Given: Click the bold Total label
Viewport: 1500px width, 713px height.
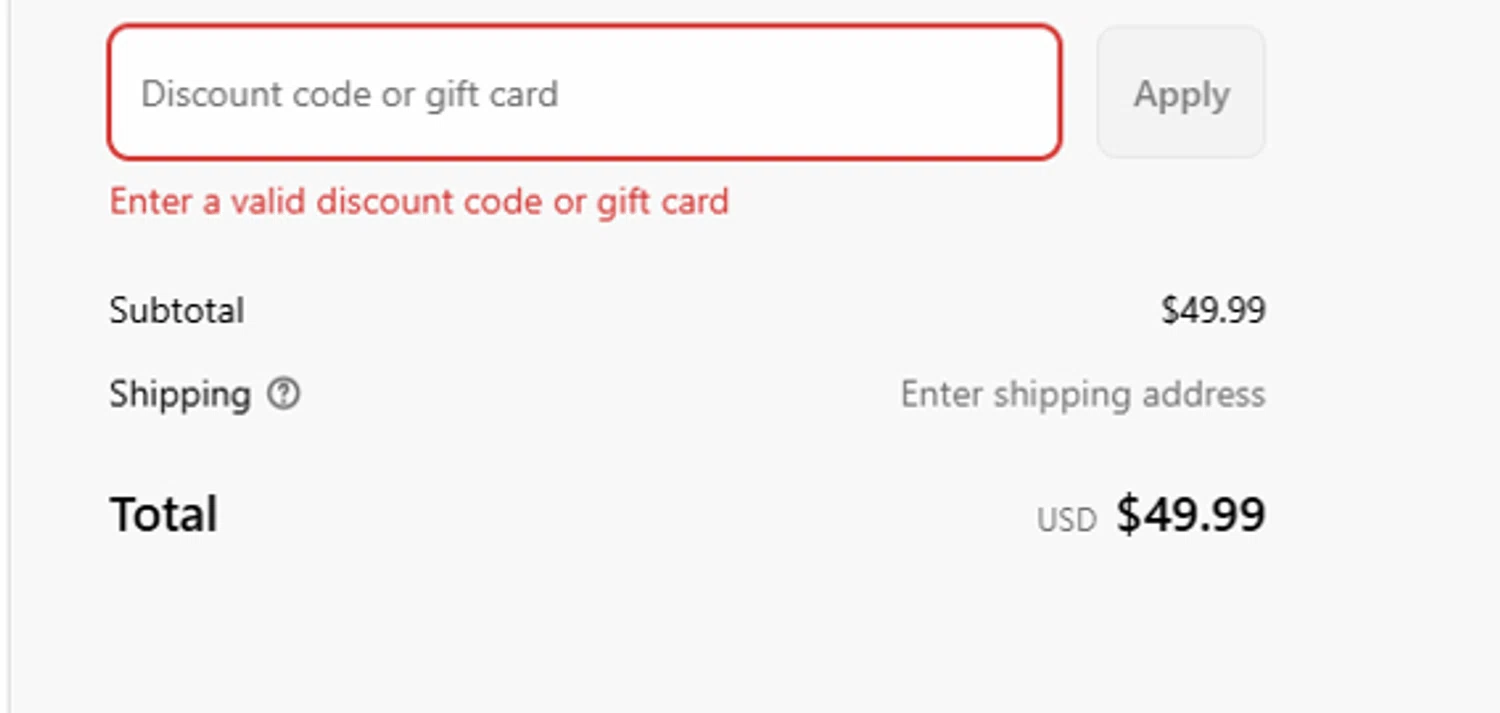Looking at the screenshot, I should (164, 515).
